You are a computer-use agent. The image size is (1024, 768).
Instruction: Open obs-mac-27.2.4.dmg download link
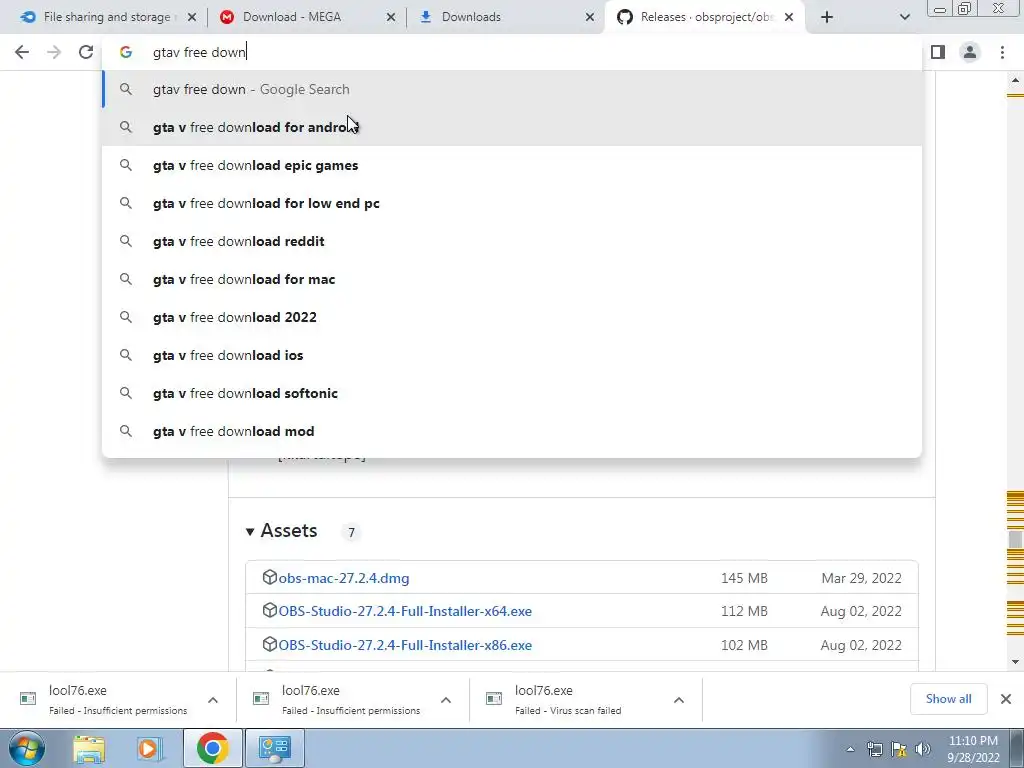344,578
